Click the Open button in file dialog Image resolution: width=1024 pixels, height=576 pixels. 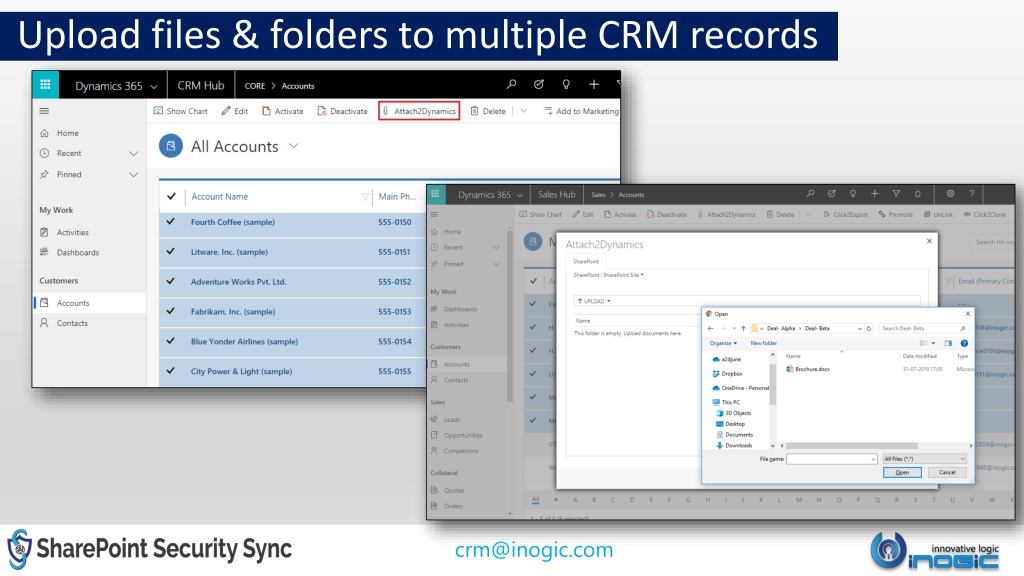point(902,472)
